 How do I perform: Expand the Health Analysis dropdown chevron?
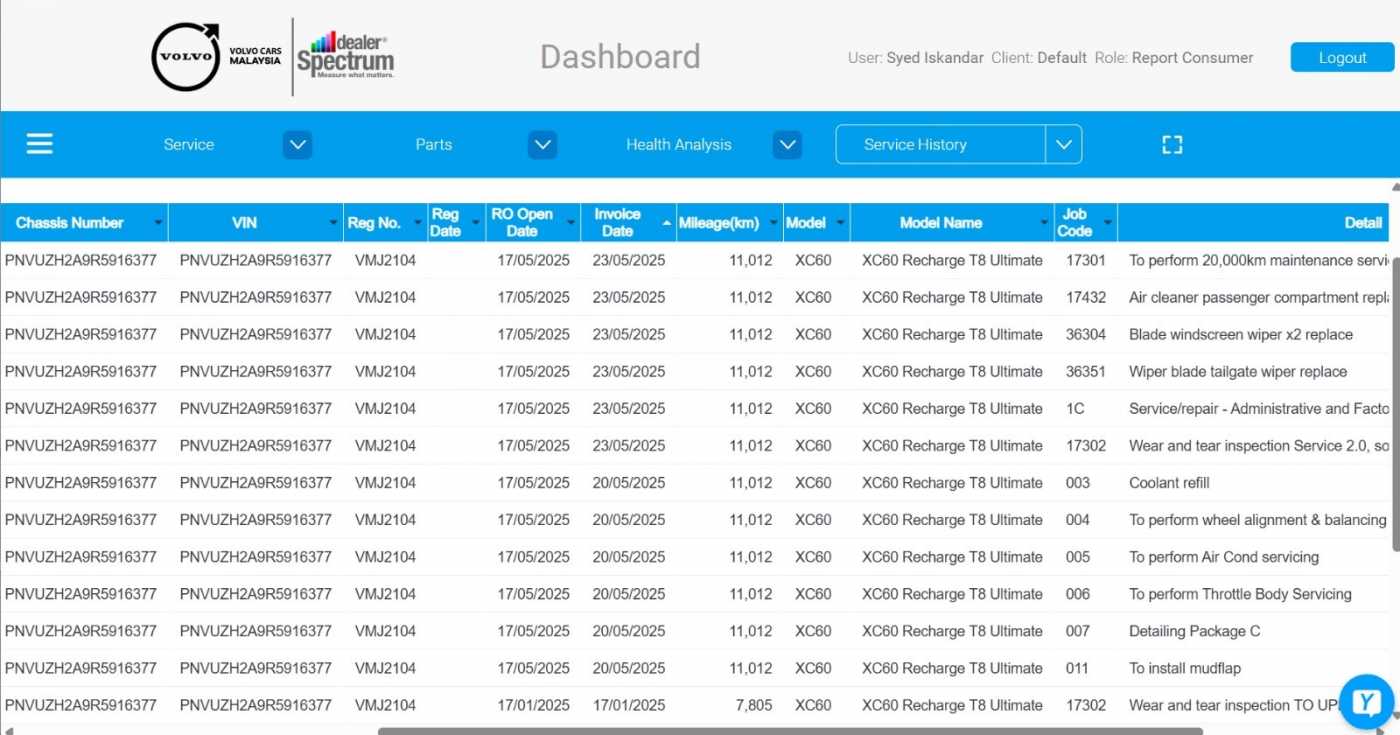coord(787,145)
